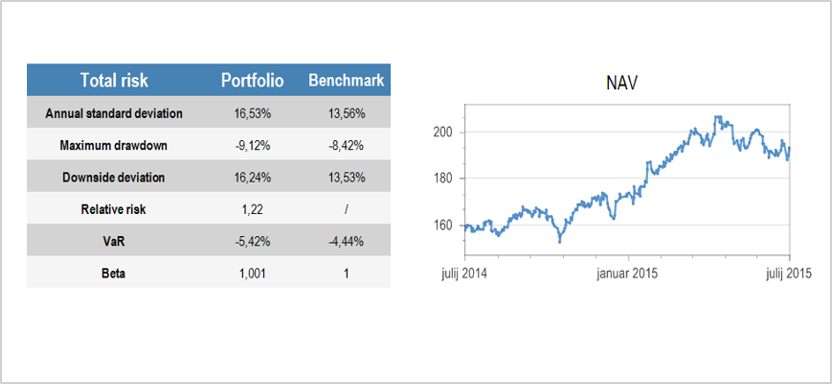Select benchmark VaR value -4,44%
Viewport: 832px width, 384px height.
click(x=346, y=242)
